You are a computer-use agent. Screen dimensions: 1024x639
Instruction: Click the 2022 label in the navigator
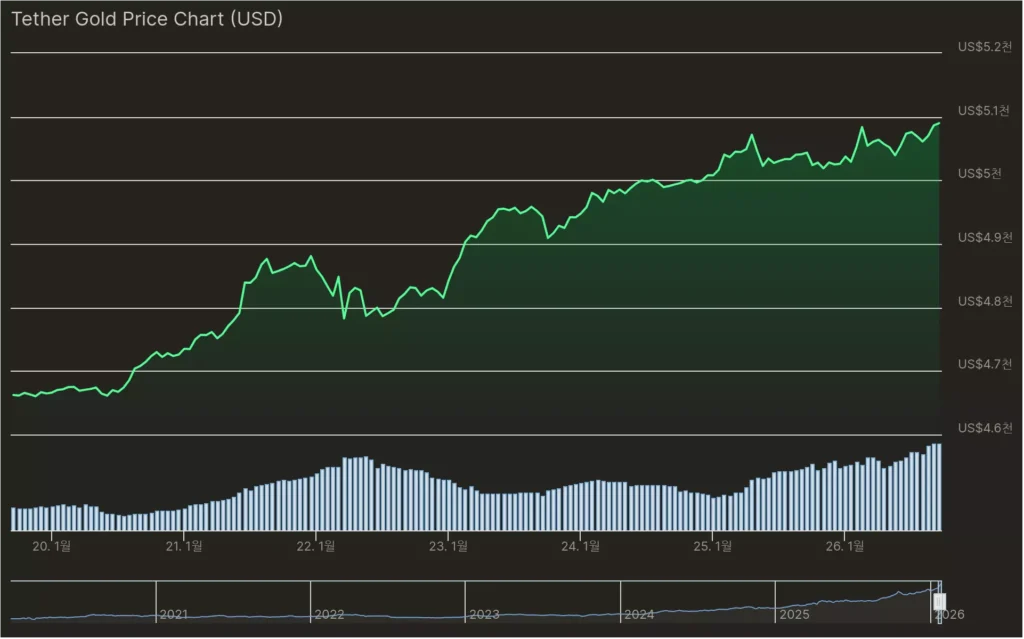tap(329, 613)
